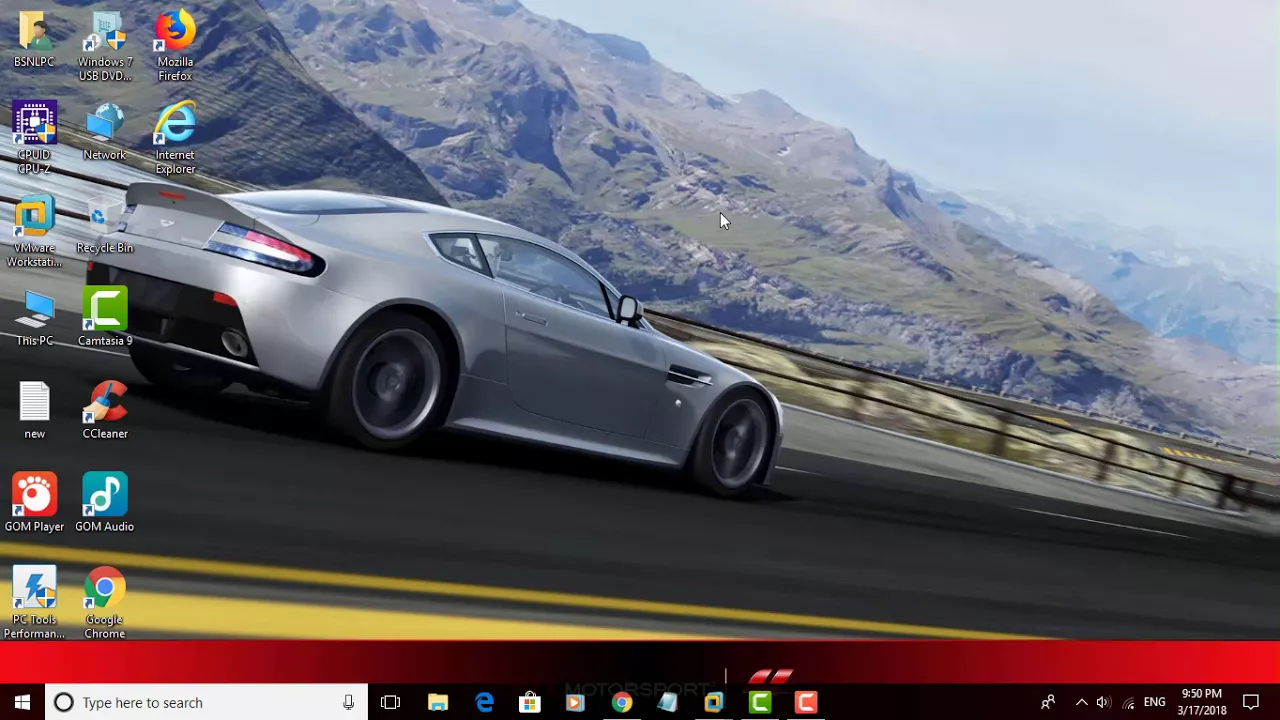Switch to Google Chrome in taskbar

pyautogui.click(x=622, y=702)
